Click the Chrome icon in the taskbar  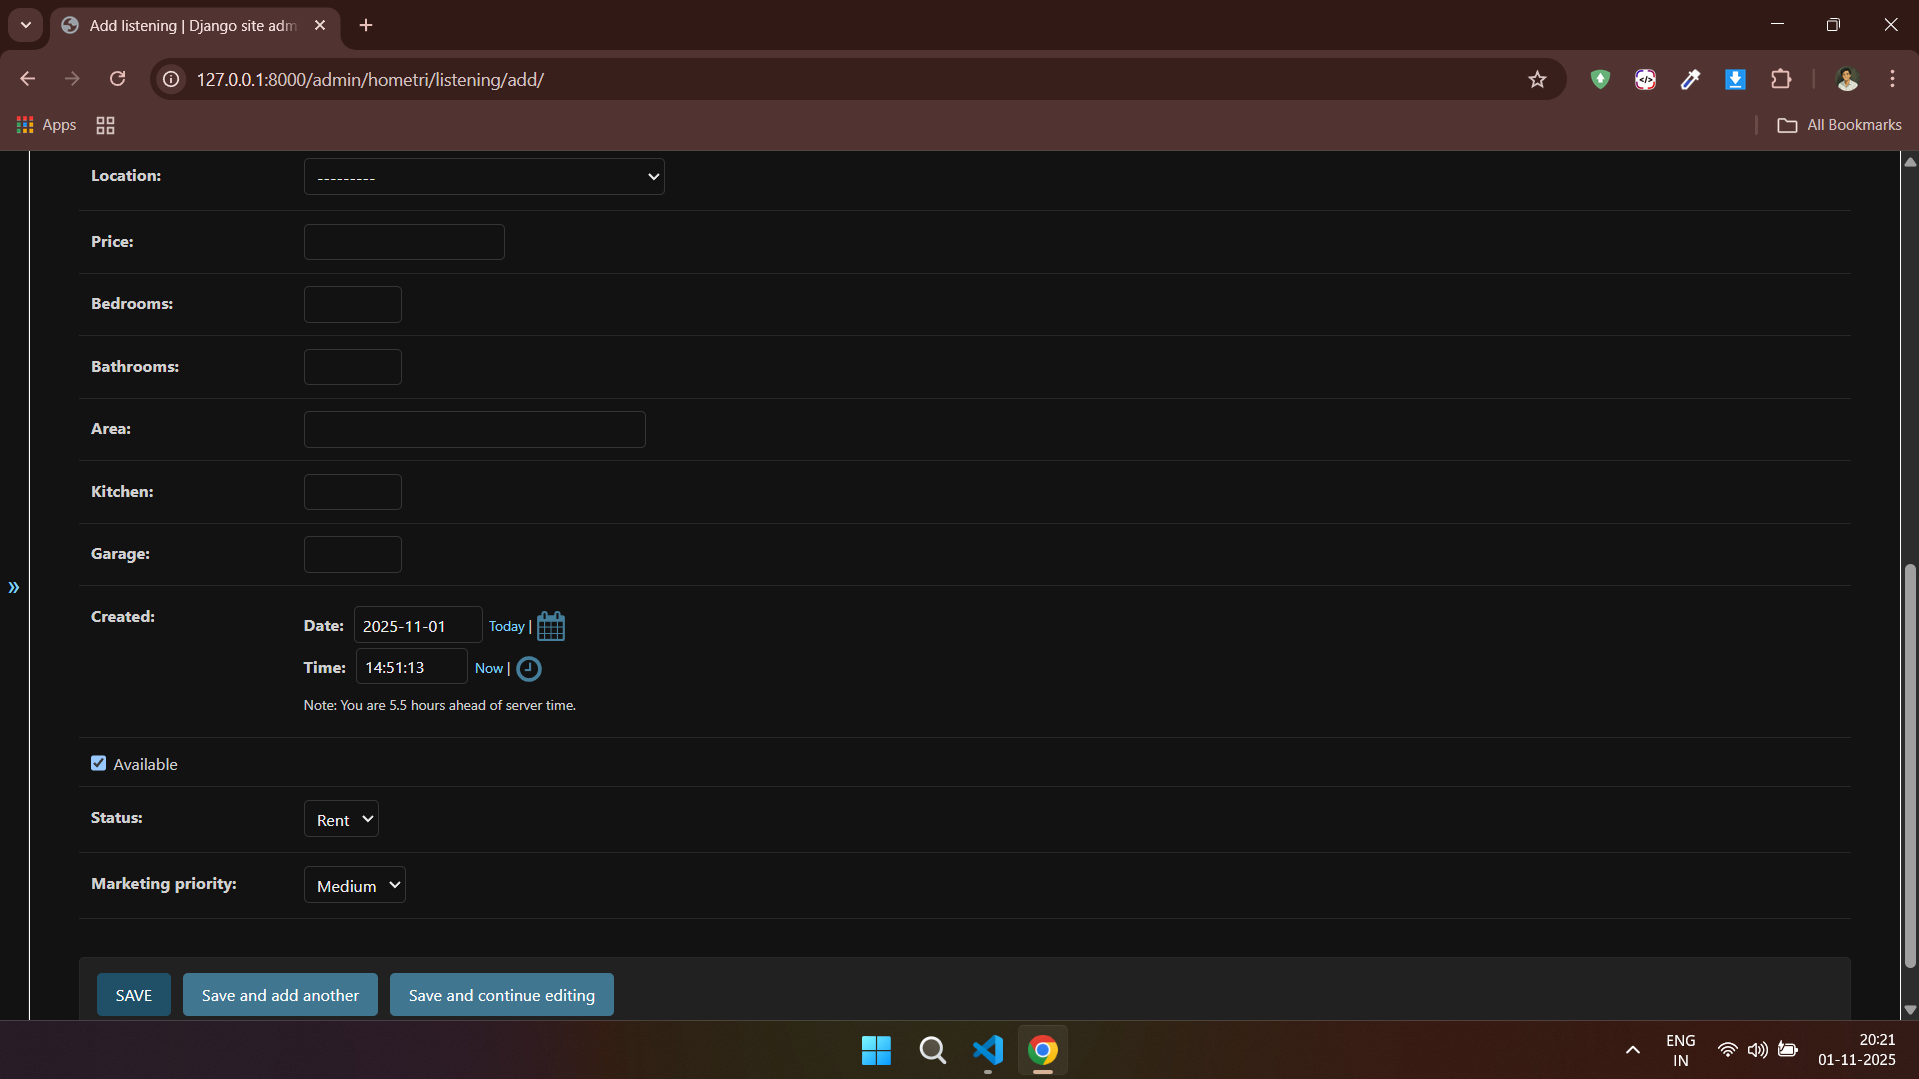click(x=1043, y=1050)
